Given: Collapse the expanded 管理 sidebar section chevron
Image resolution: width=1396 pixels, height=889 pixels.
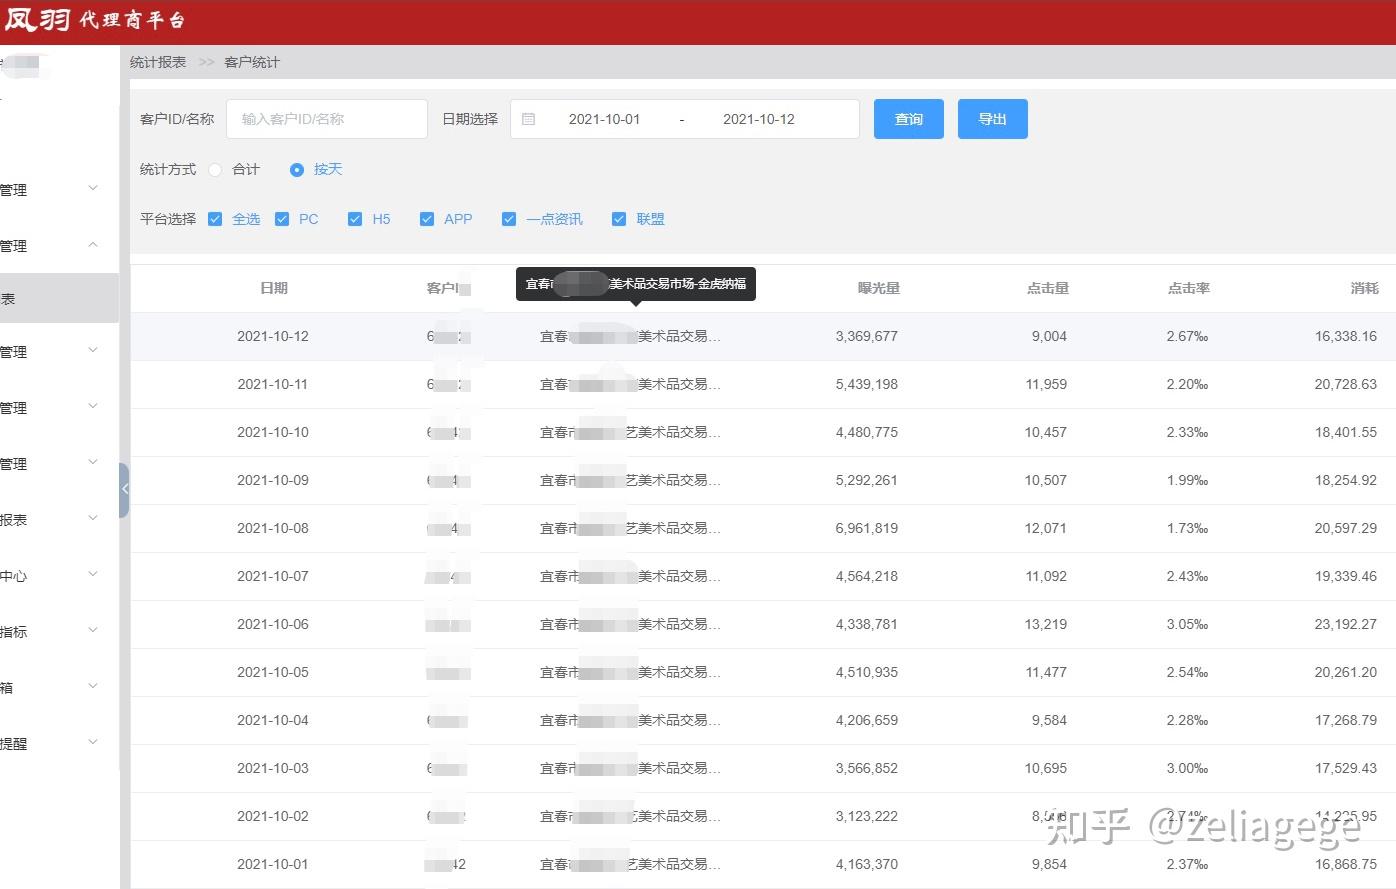Looking at the screenshot, I should [93, 245].
